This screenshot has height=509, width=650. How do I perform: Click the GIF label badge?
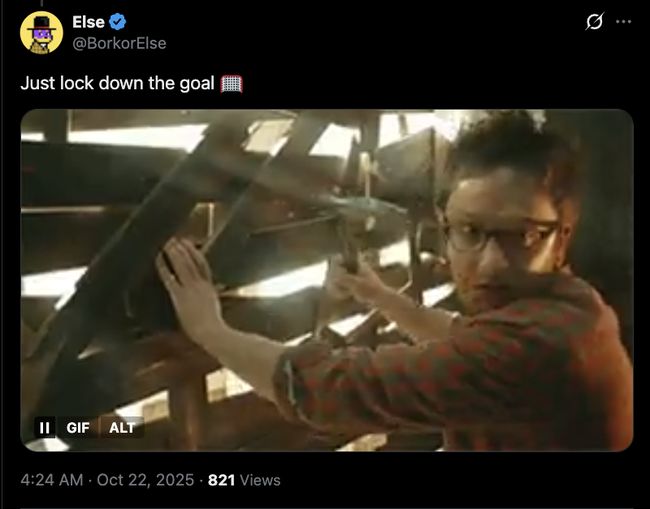tap(78, 427)
